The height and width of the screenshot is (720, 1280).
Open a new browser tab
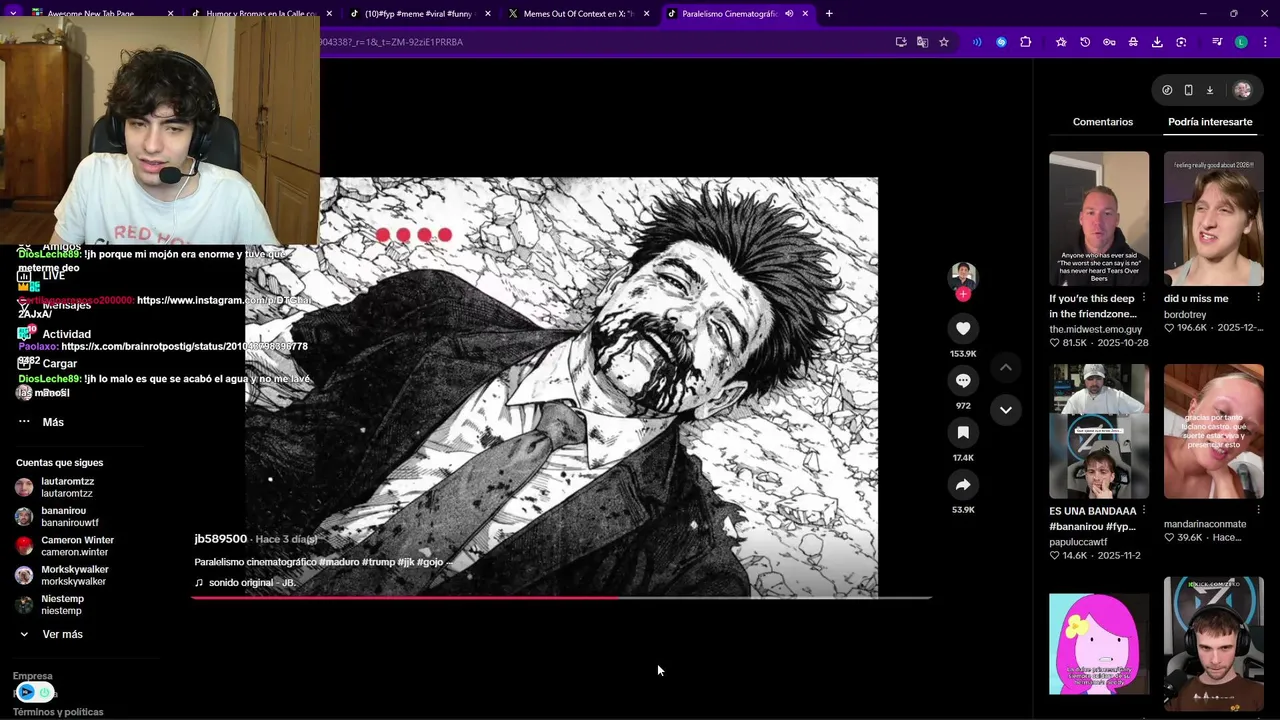(829, 14)
